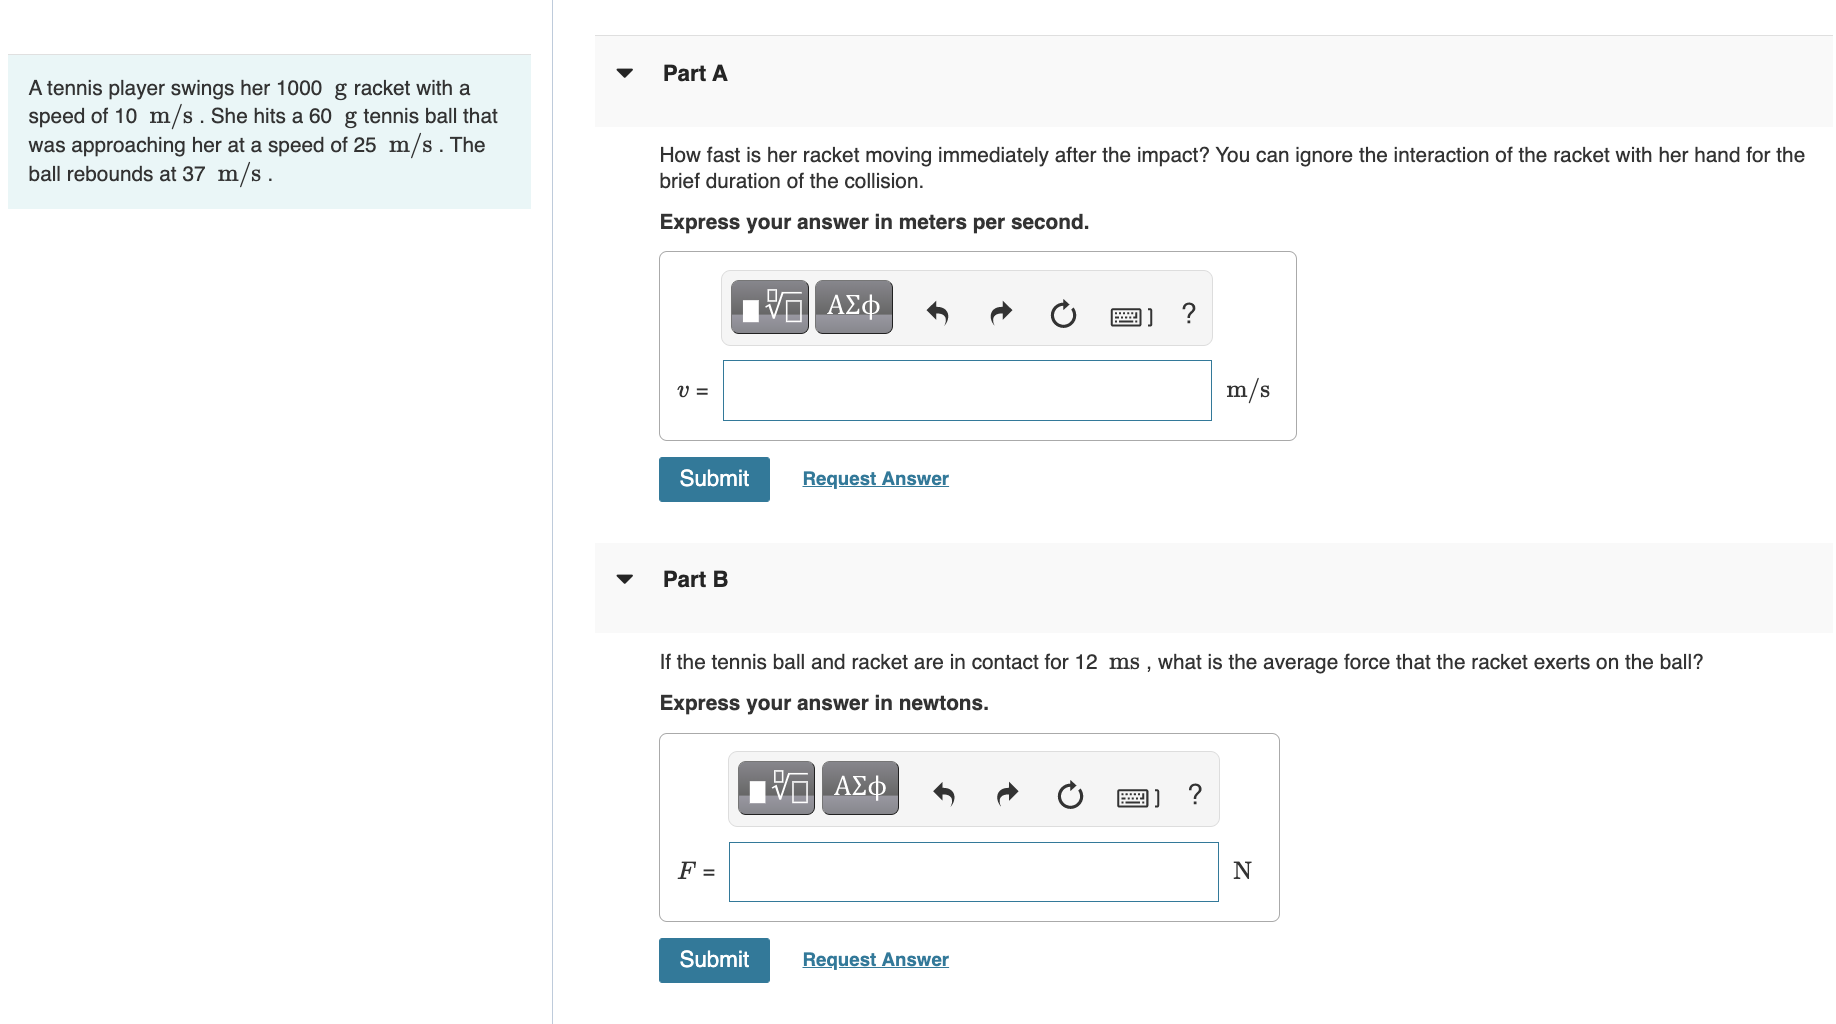Open math templates button in Part B
1836x1024 pixels.
tap(777, 788)
